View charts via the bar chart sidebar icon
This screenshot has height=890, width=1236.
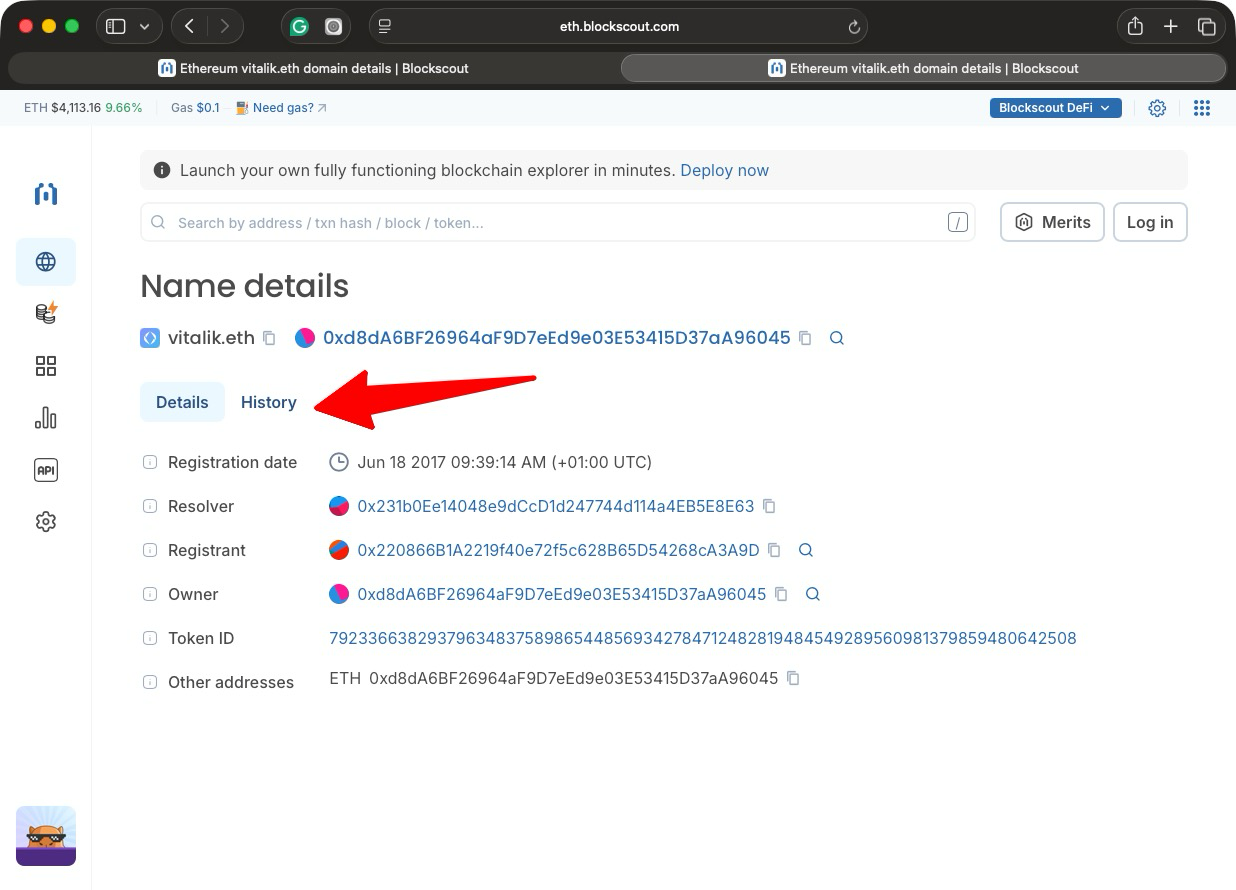(x=46, y=418)
